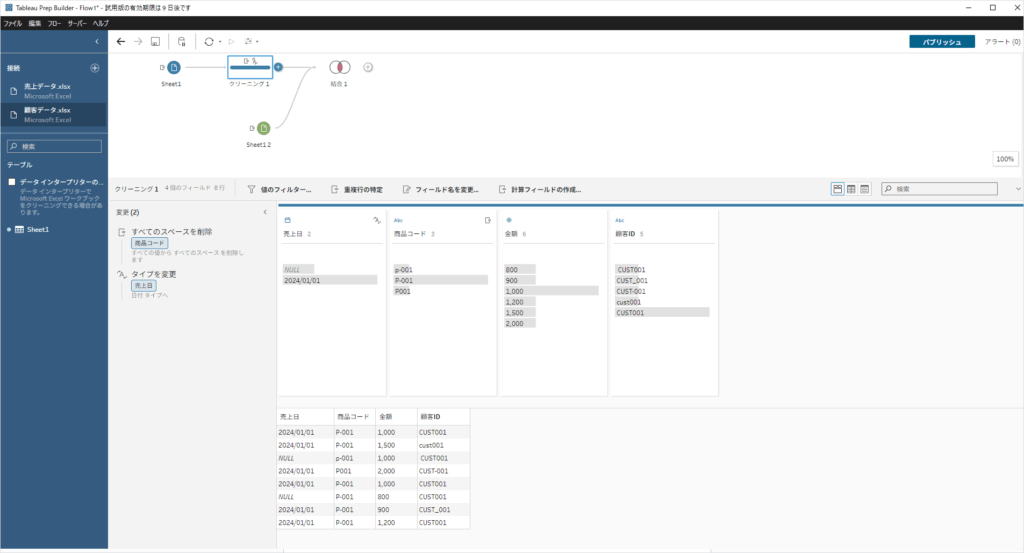Image resolution: width=1024 pixels, height=553 pixels.
Task: Switch to profile pane view
Action: 837,188
